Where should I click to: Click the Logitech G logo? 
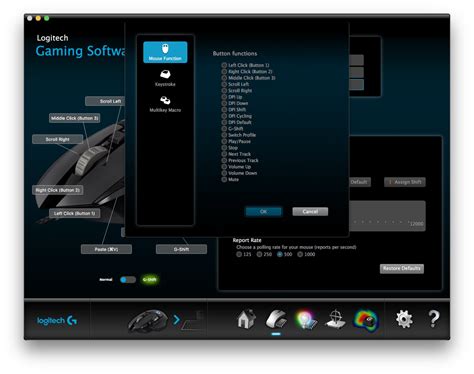57,321
